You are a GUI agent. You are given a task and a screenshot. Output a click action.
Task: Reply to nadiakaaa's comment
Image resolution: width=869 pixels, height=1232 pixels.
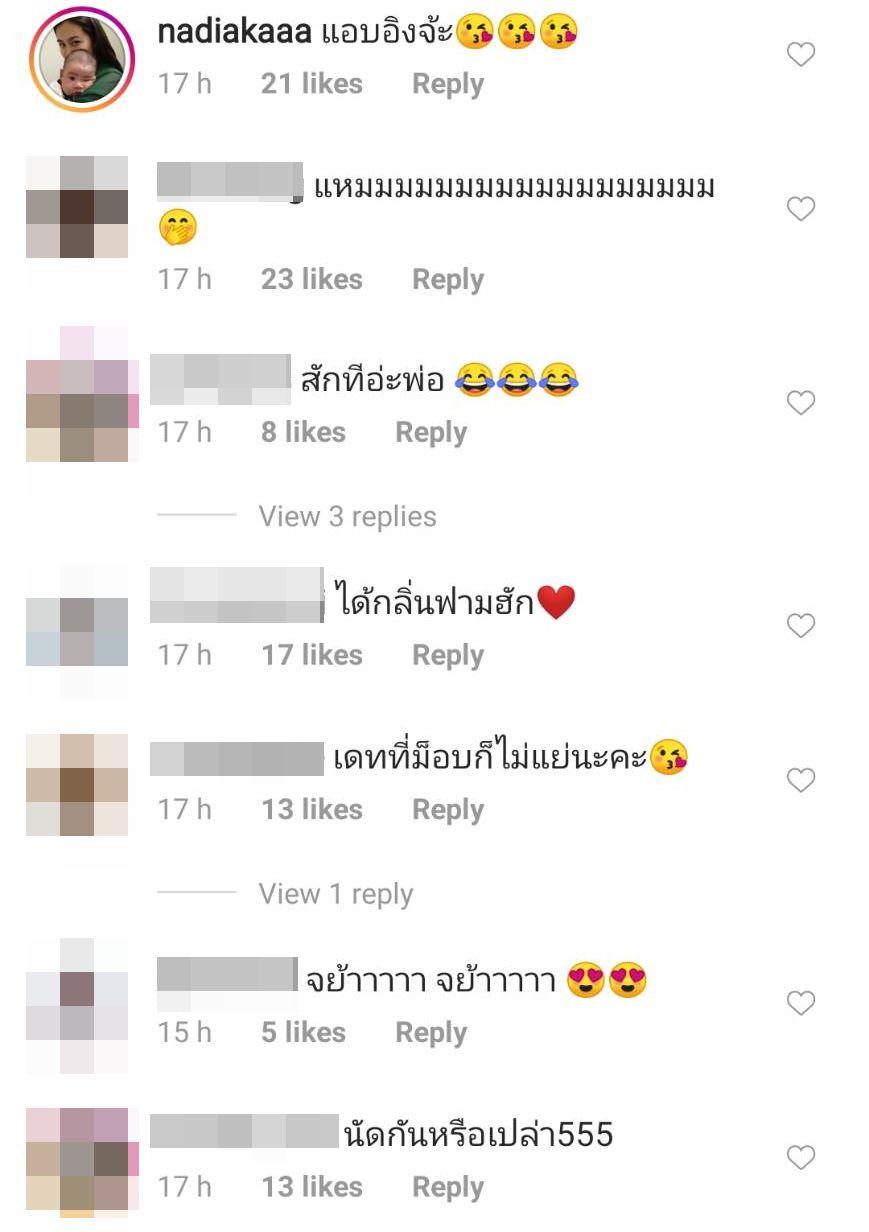coord(448,84)
